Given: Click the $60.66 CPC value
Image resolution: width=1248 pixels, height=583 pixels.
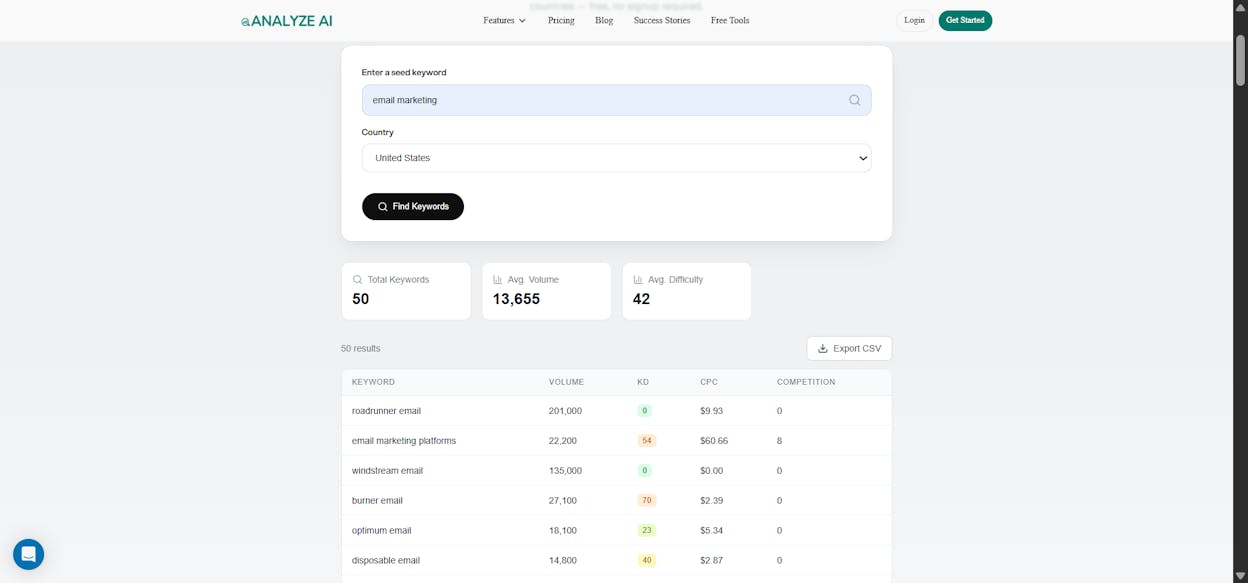Looking at the screenshot, I should 714,441.
